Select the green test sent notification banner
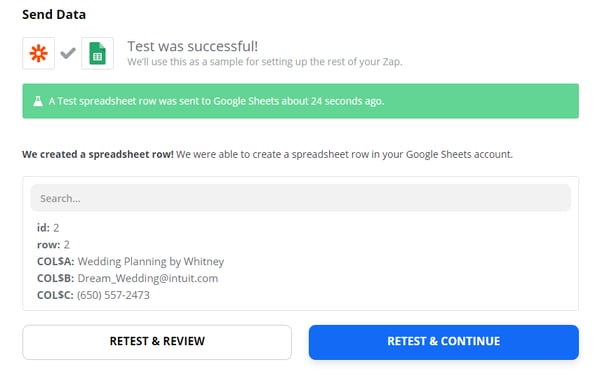Screen dimensions: 600x381 tap(300, 101)
